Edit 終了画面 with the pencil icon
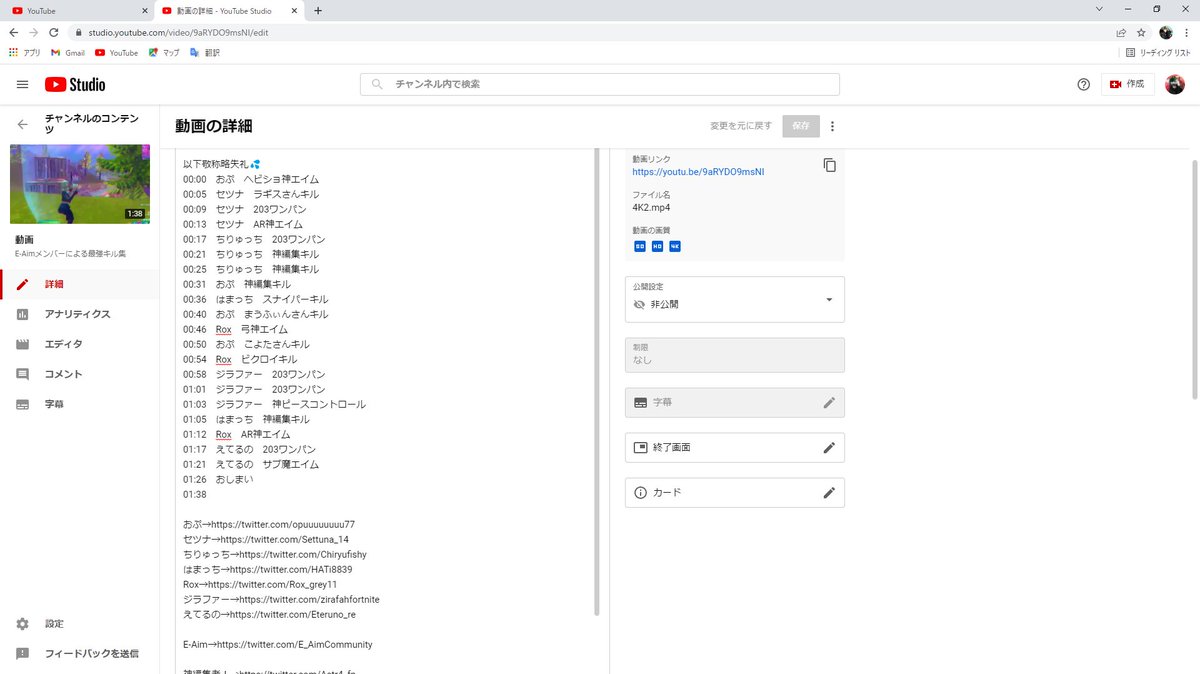Viewport: 1200px width, 674px height. click(x=828, y=447)
